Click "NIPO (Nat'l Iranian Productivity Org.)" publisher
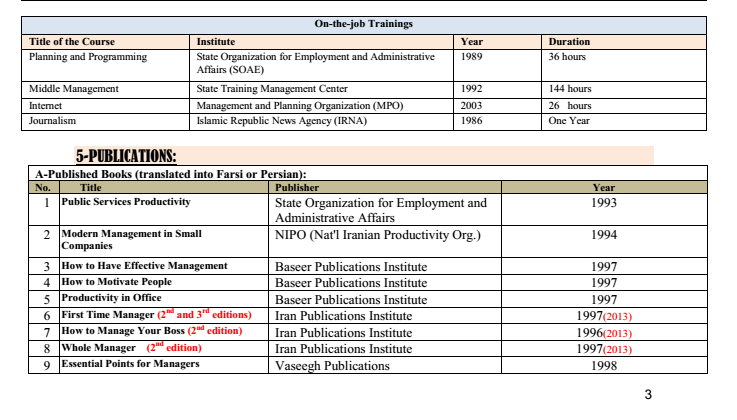737x420 pixels. 378,235
